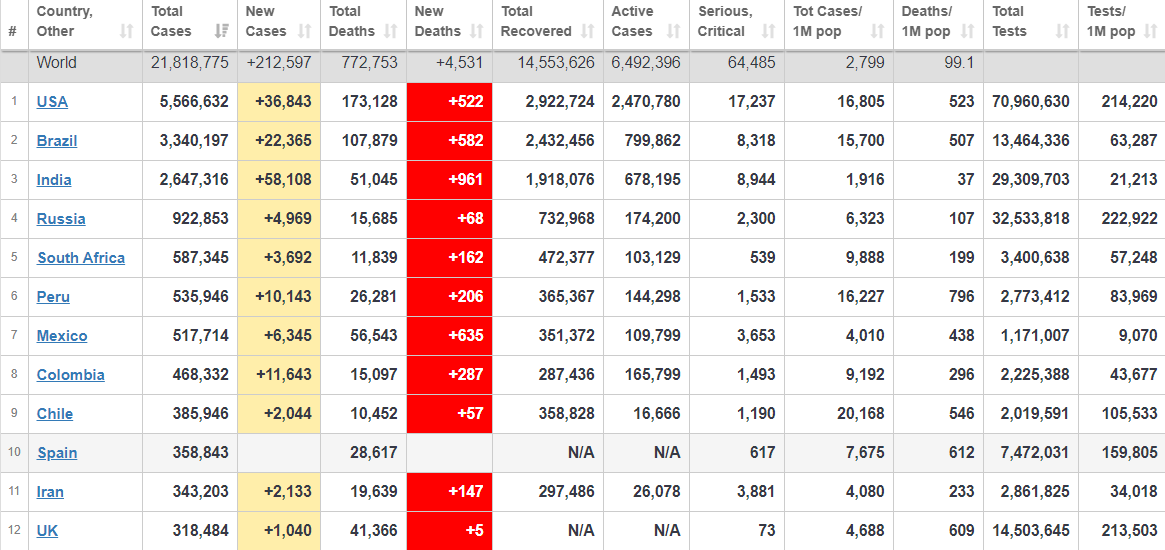Click Active Cases column sort arrows
The image size is (1165, 550).
point(674,31)
